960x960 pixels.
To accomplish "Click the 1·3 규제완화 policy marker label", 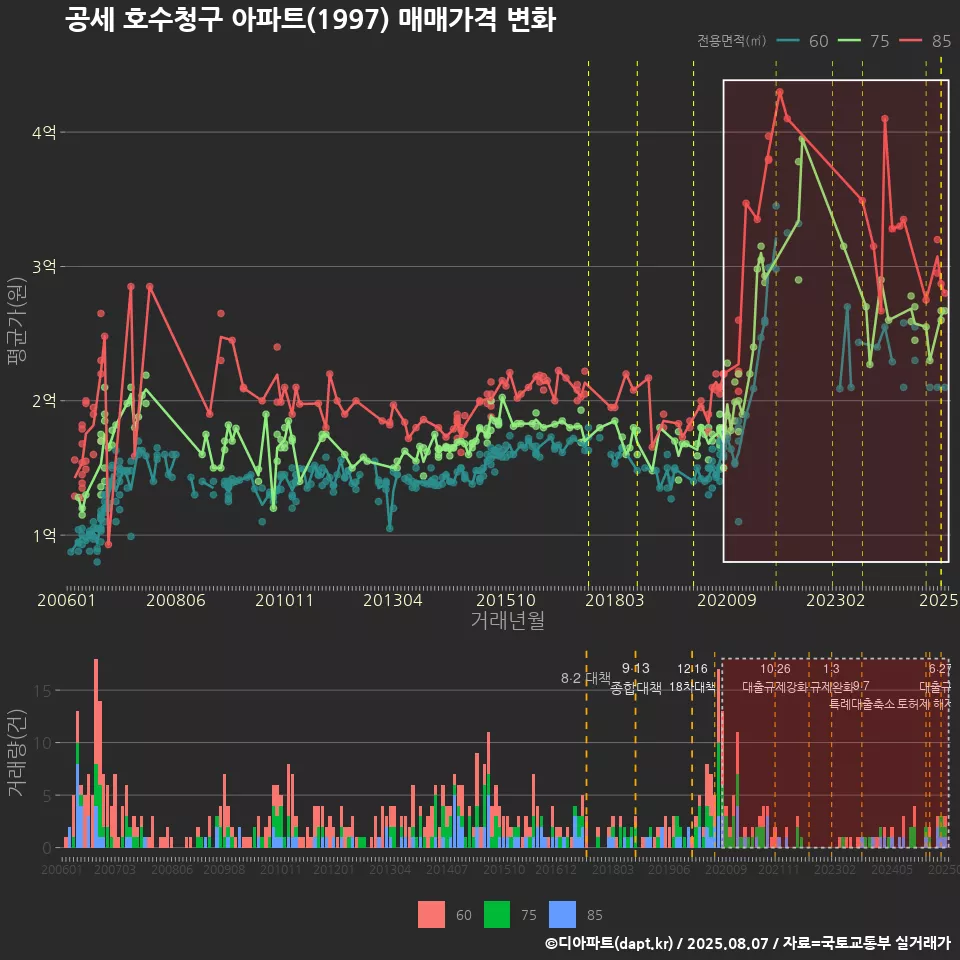I will click(831, 678).
